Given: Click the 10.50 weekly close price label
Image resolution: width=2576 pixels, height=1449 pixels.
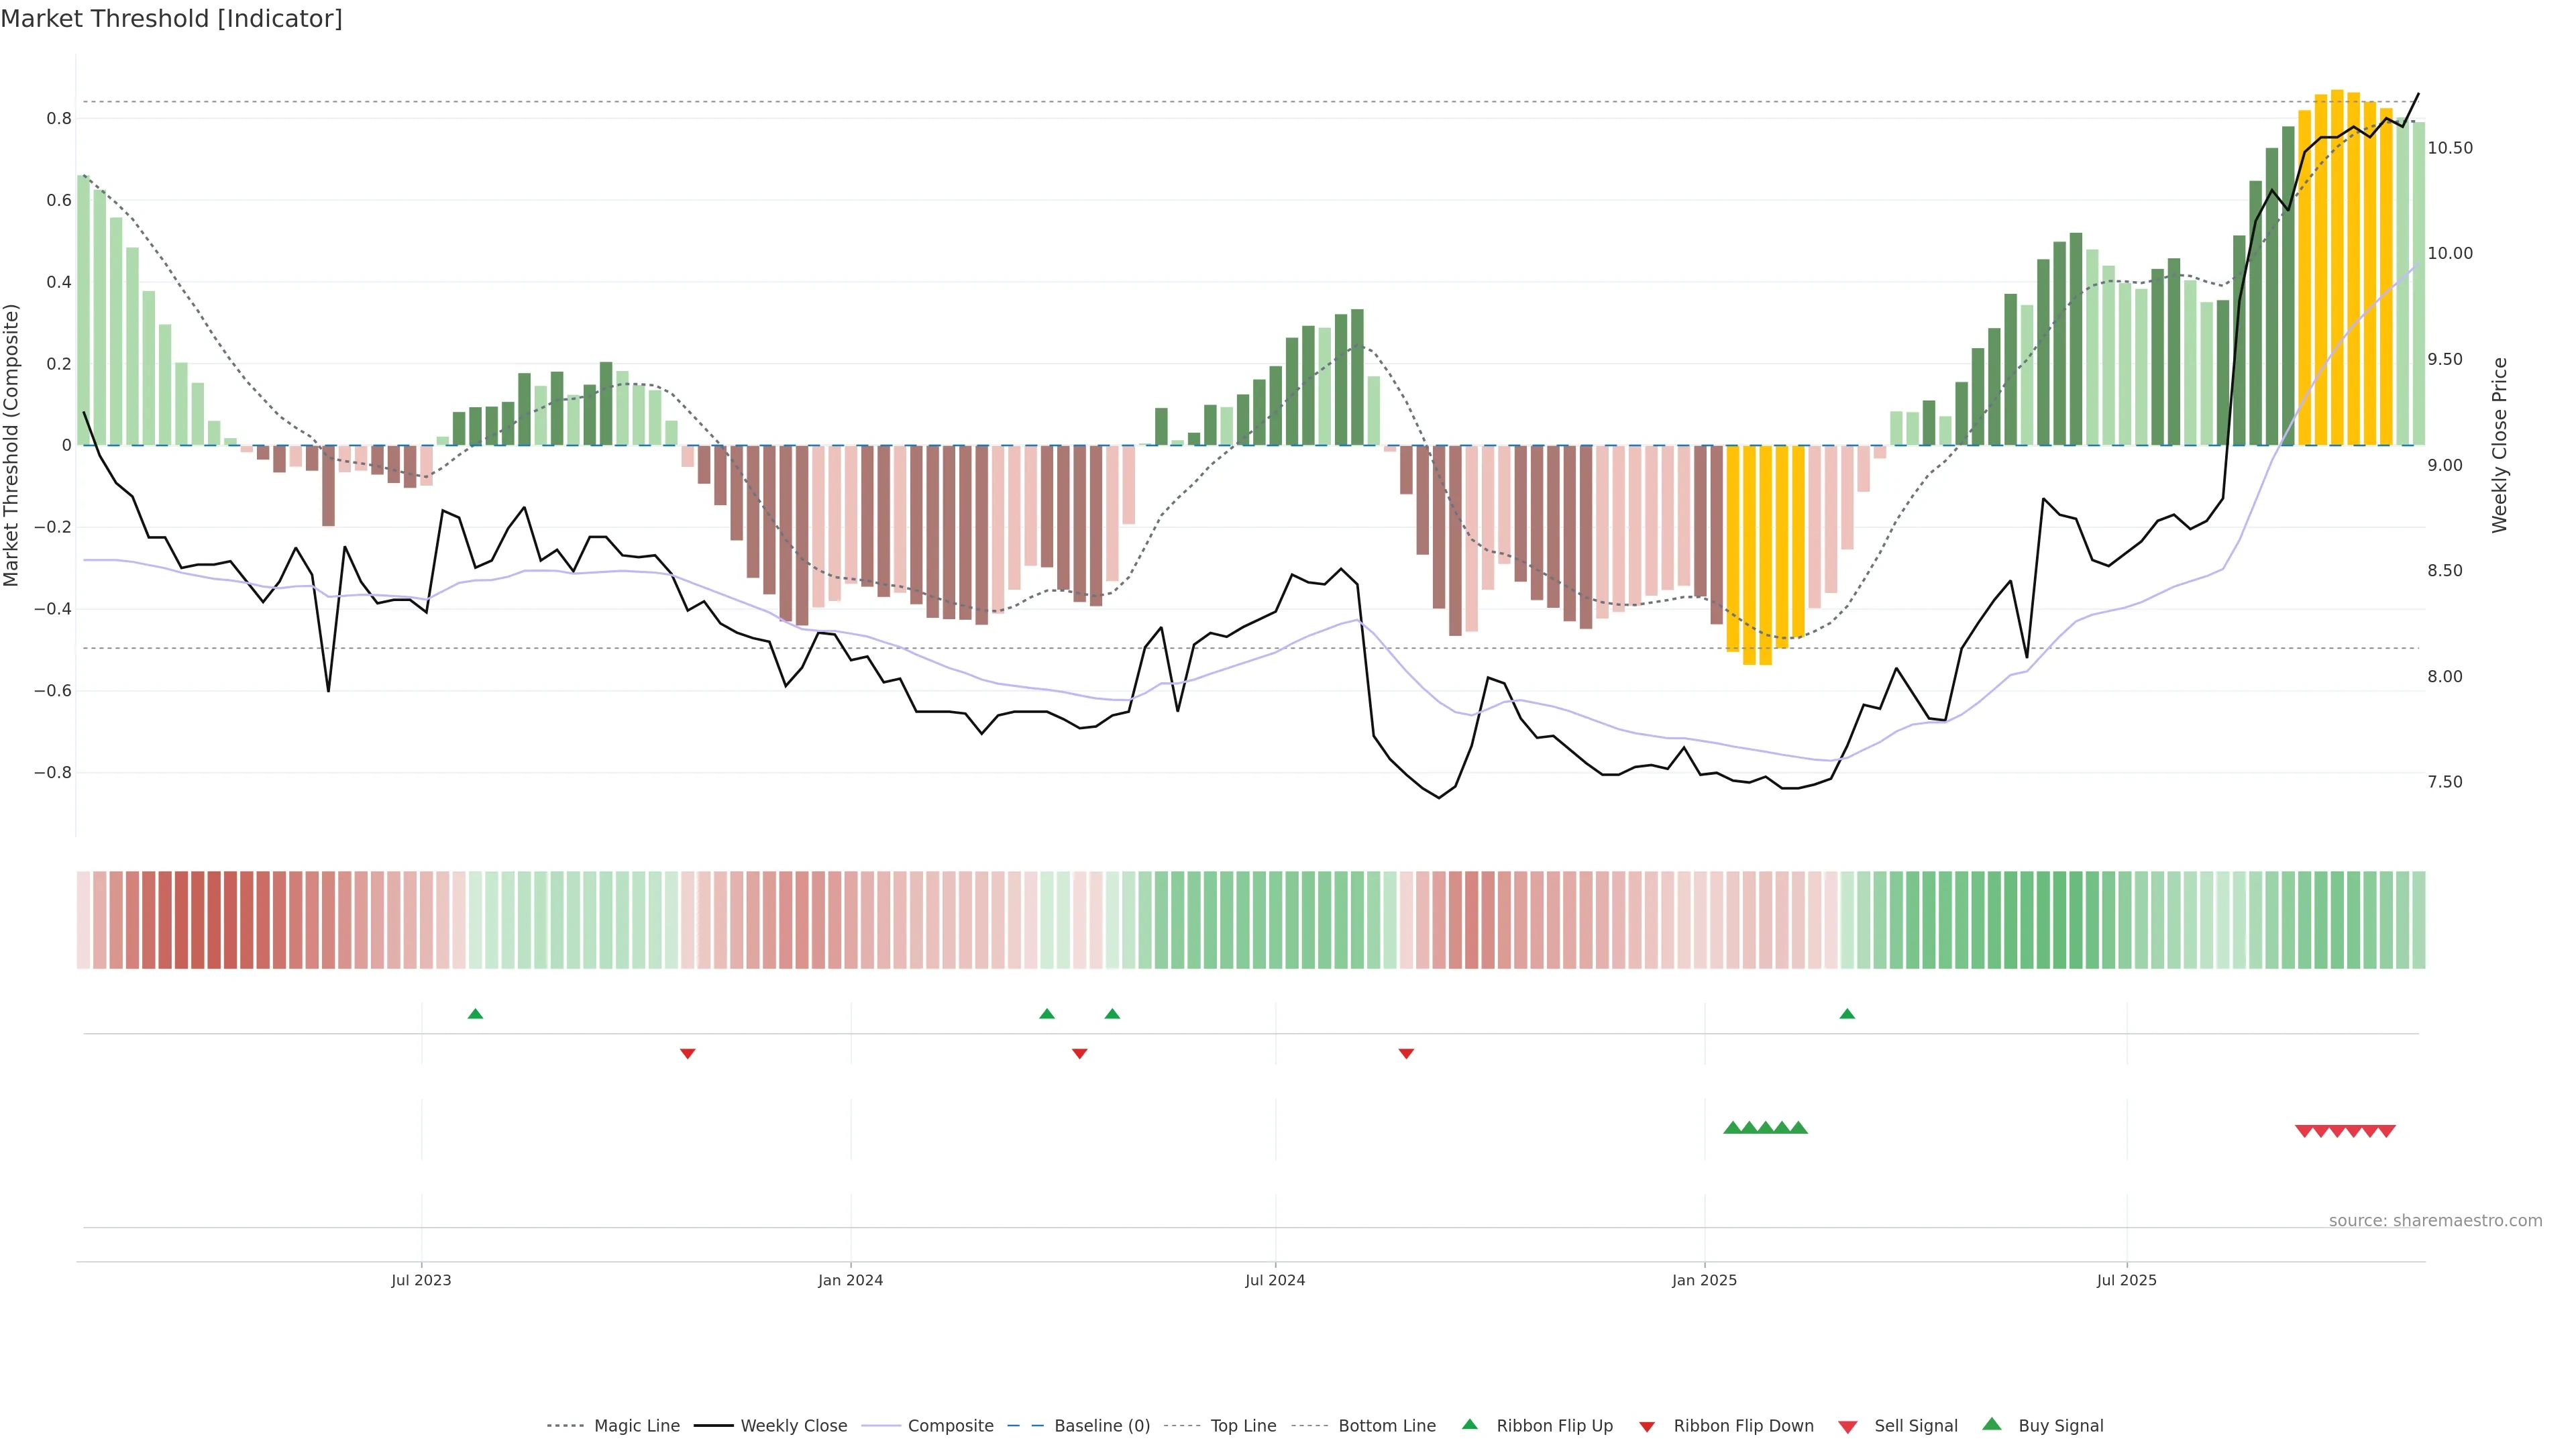Looking at the screenshot, I should tap(2450, 148).
